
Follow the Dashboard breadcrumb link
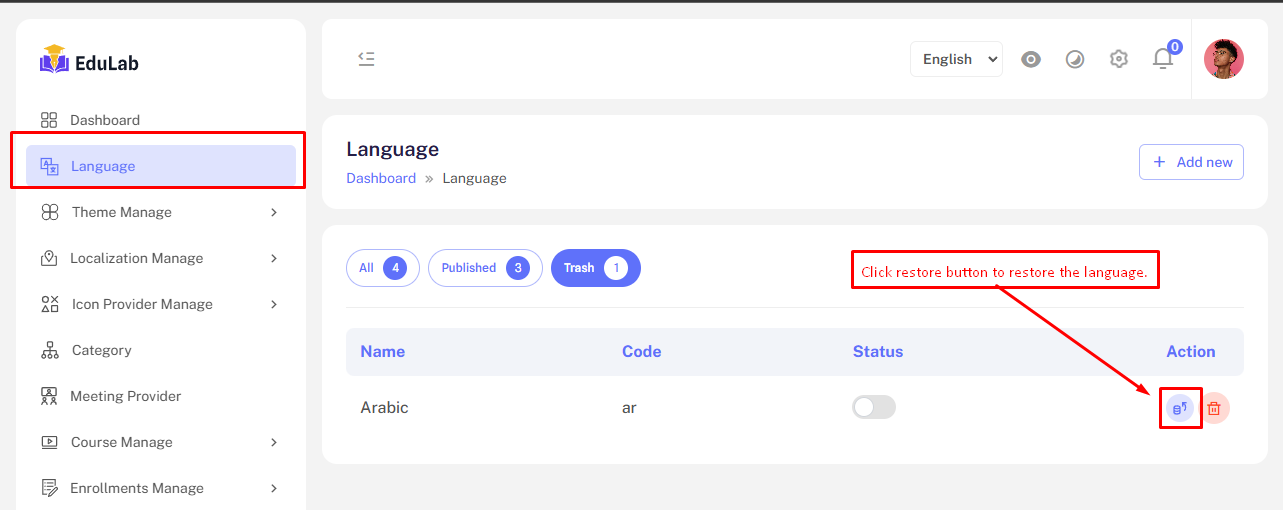tap(381, 178)
